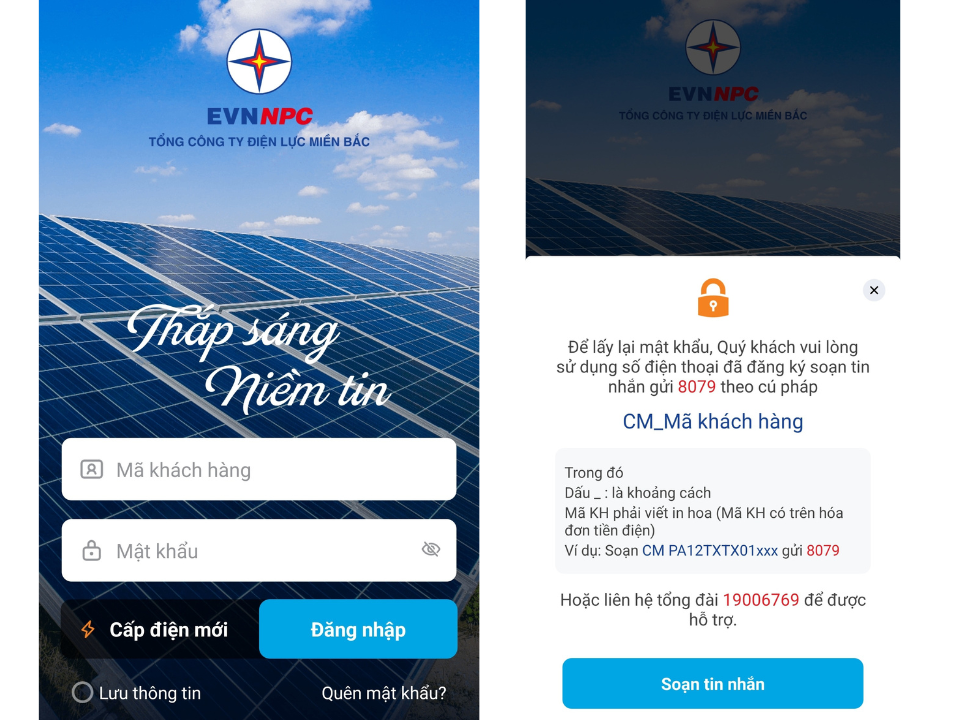Click the orange lock icon in dialog
The width and height of the screenshot is (960, 720).
(x=713, y=298)
